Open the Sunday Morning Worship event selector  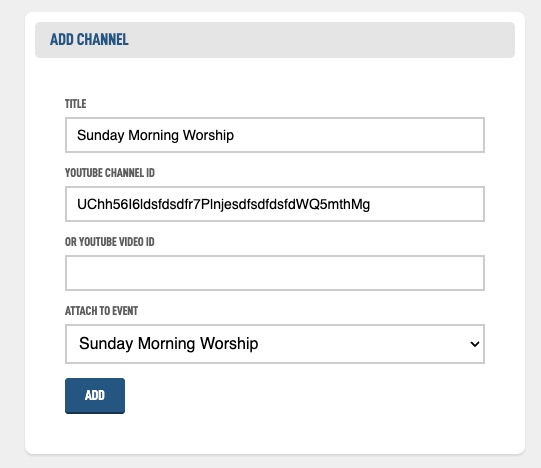coord(275,344)
